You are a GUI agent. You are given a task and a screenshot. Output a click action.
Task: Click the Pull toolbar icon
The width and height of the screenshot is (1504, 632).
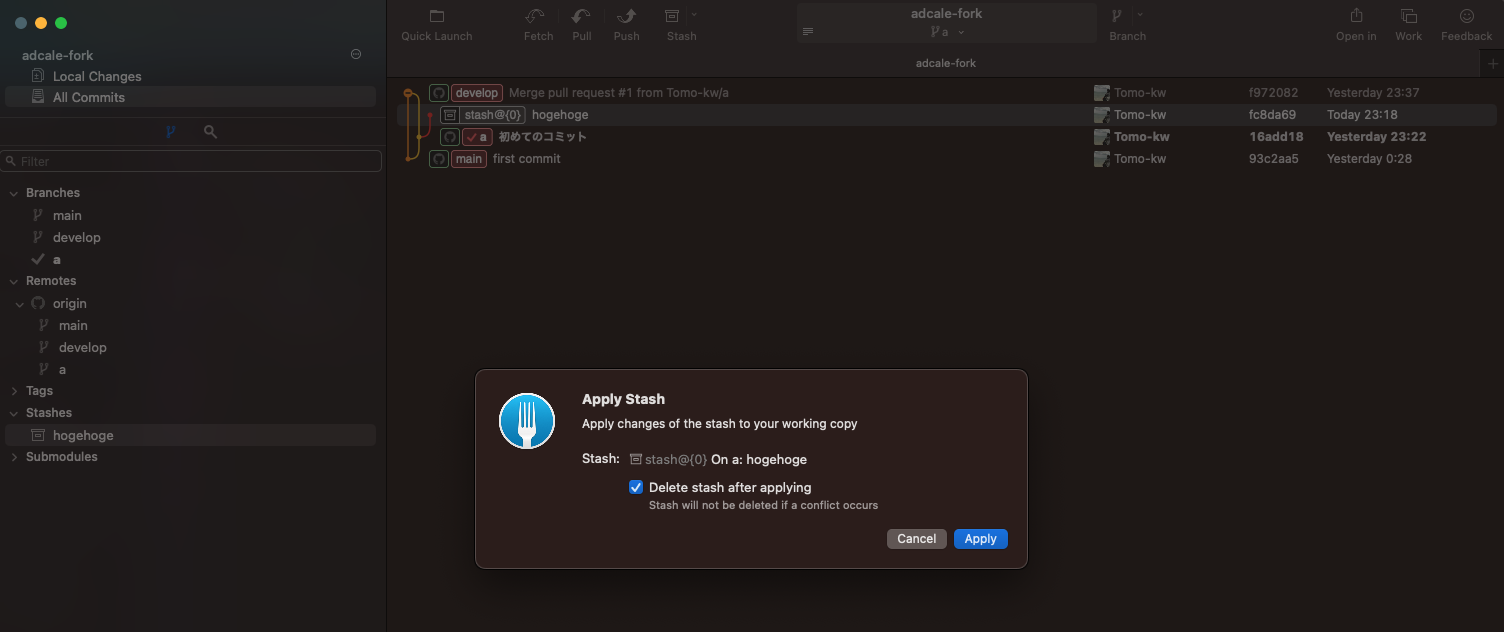point(581,22)
